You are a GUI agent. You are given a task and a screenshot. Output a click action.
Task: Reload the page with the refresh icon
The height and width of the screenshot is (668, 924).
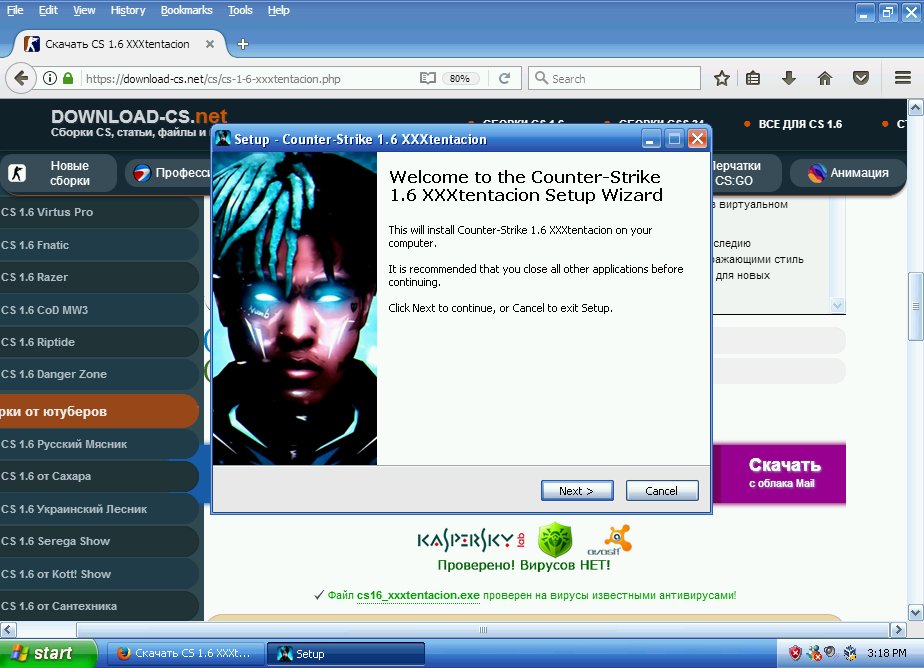point(504,78)
